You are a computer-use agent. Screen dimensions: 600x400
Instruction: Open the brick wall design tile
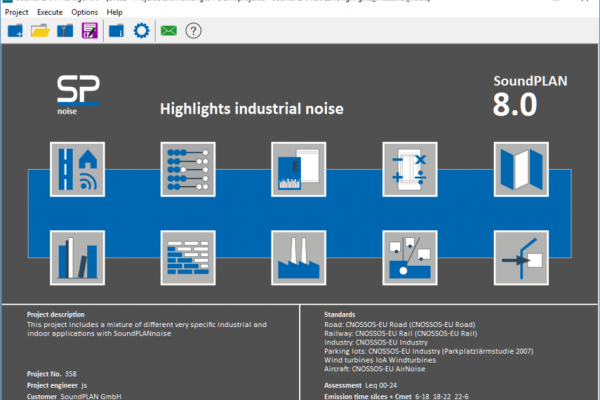click(x=188, y=258)
